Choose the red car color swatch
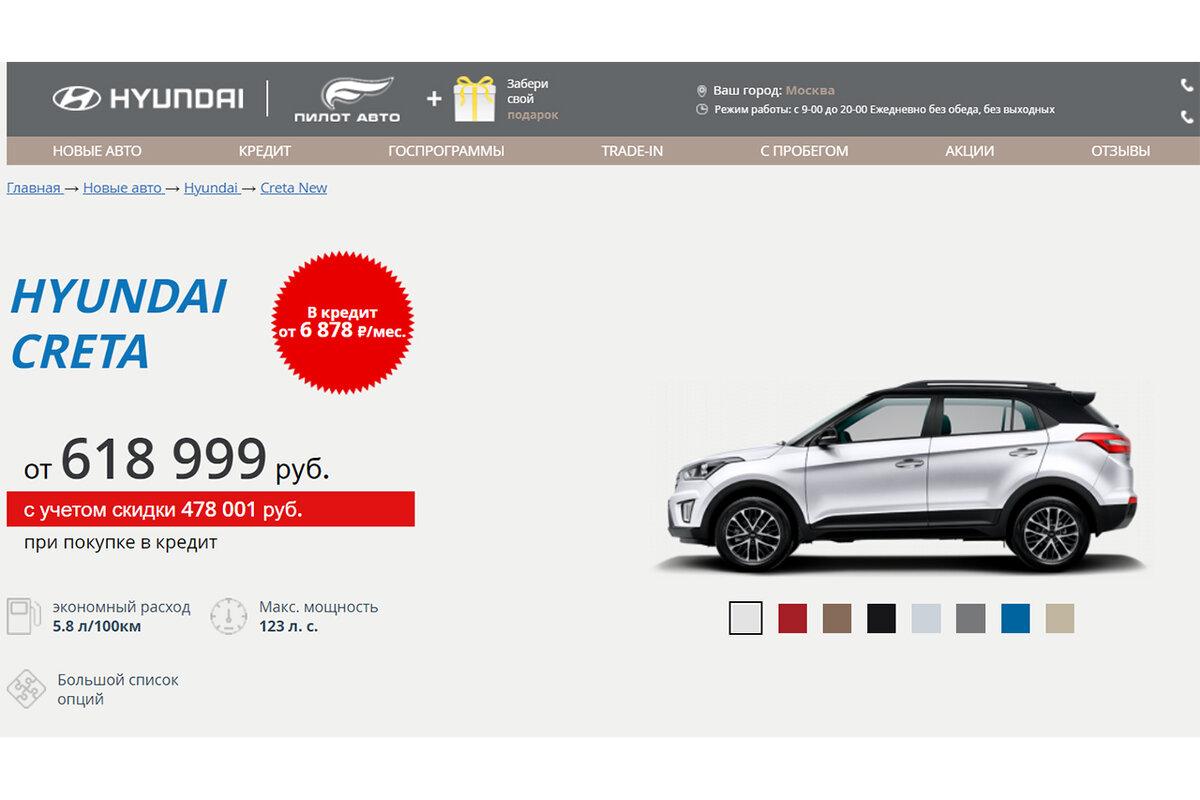This screenshot has width=1200, height=800. 792,618
